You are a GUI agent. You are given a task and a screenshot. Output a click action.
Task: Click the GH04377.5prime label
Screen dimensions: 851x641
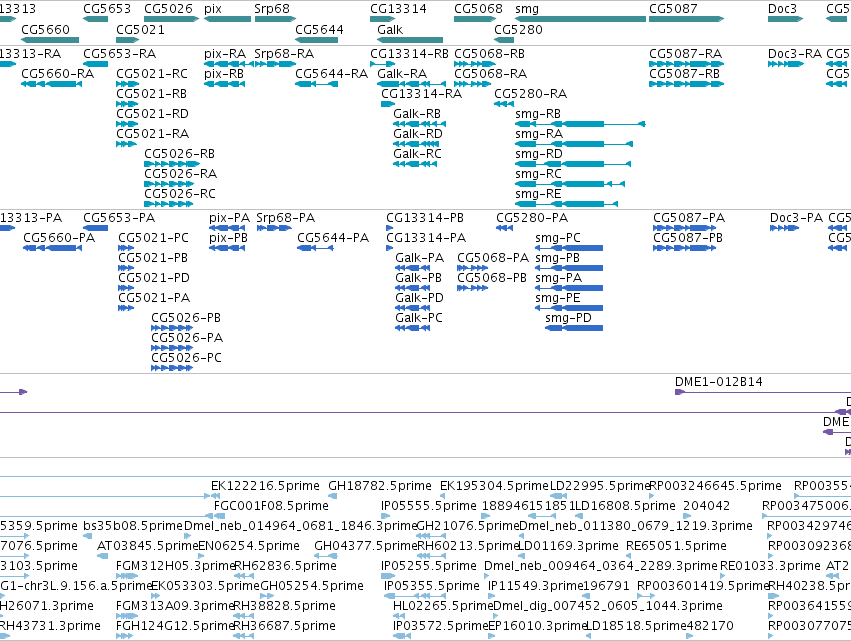click(x=366, y=545)
